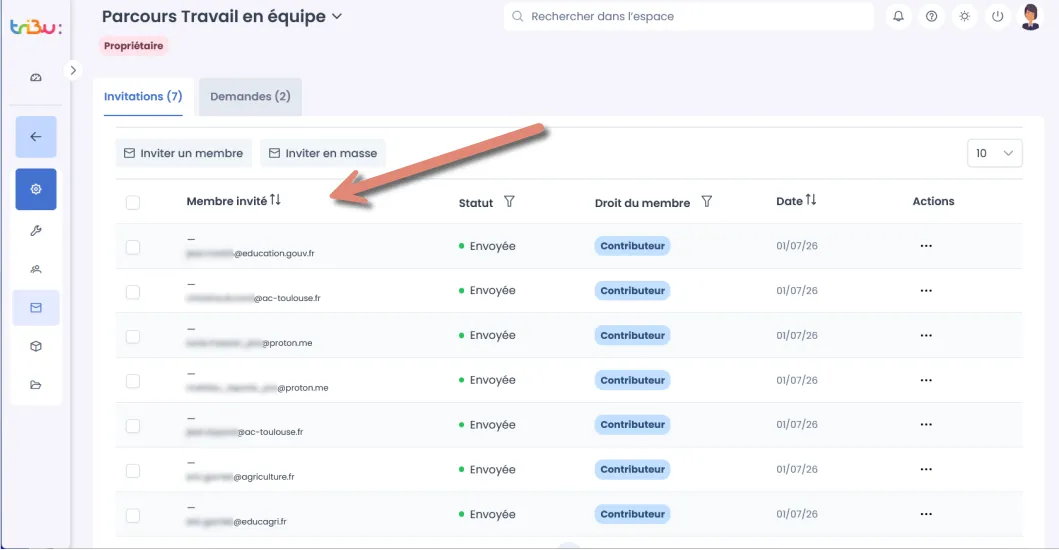Viewport: 1059px width, 550px height.
Task: Open the invitations envelope sidebar icon
Action: pos(36,307)
